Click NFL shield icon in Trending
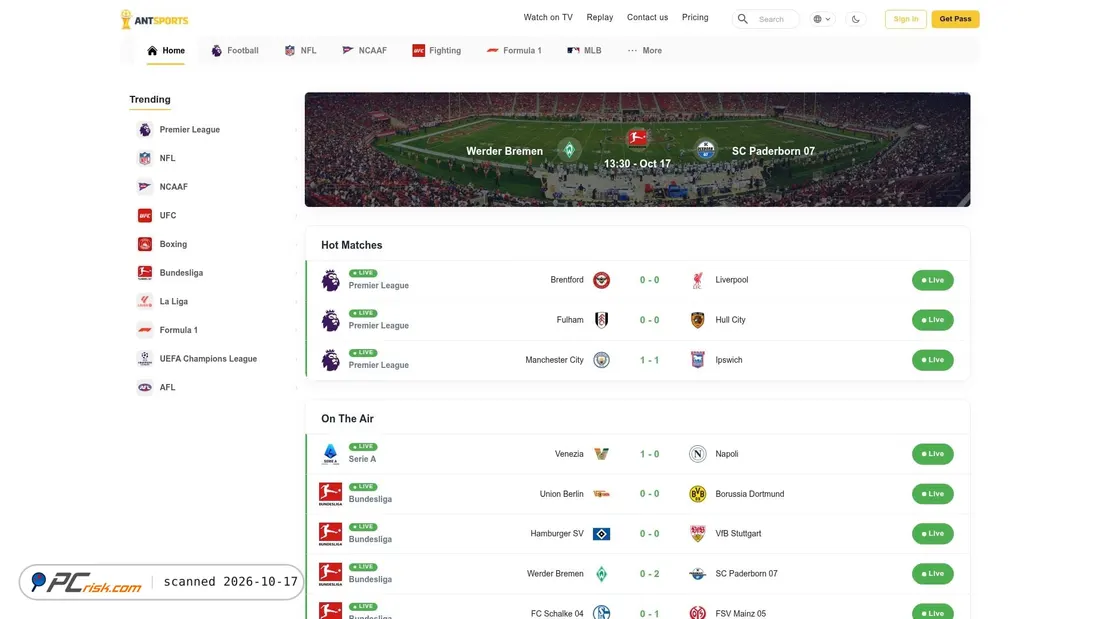 [x=145, y=159]
